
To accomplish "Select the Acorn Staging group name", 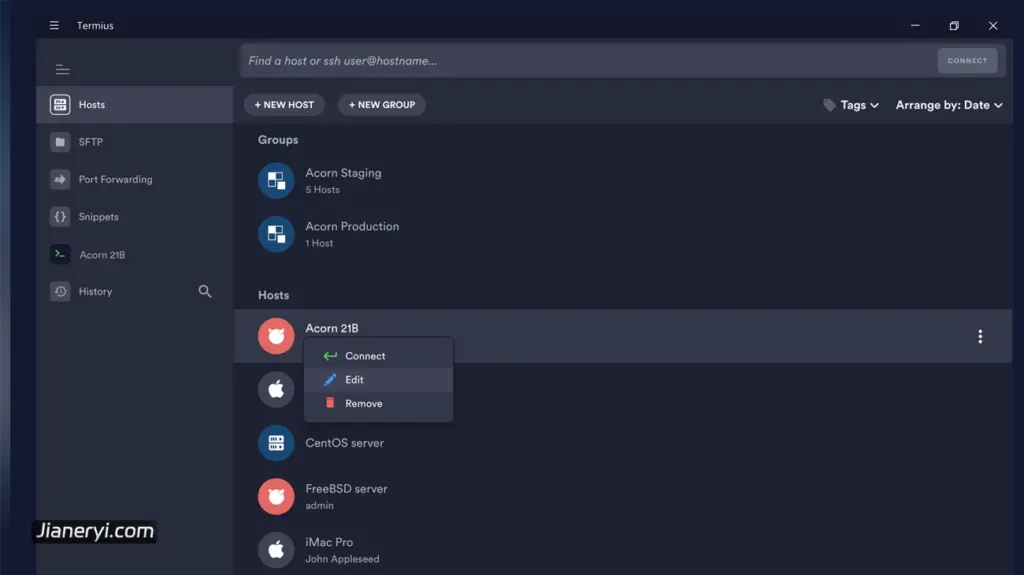I will (x=344, y=173).
